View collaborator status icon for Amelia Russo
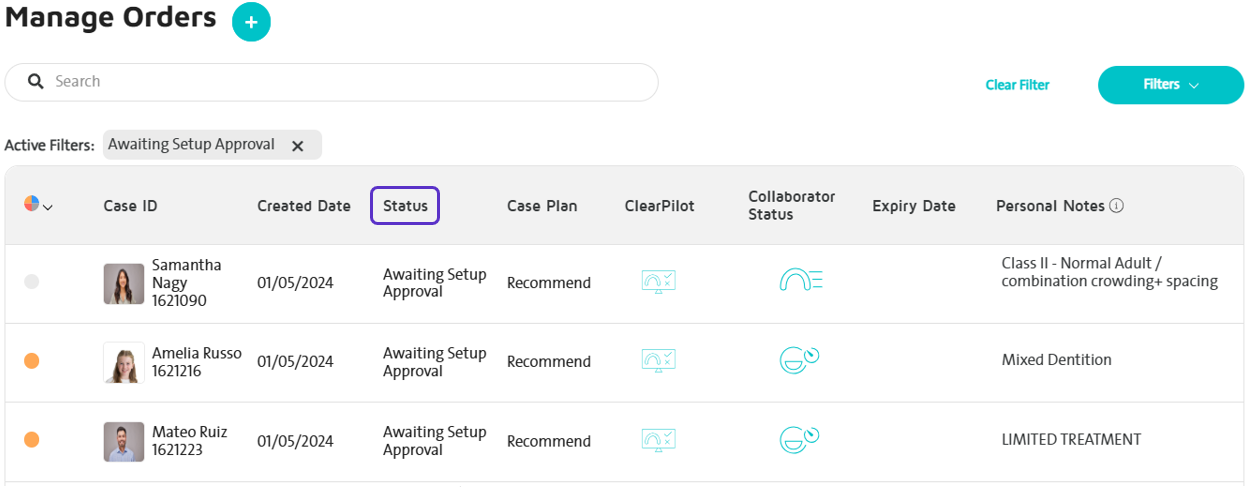The width and height of the screenshot is (1248, 487). tap(799, 359)
